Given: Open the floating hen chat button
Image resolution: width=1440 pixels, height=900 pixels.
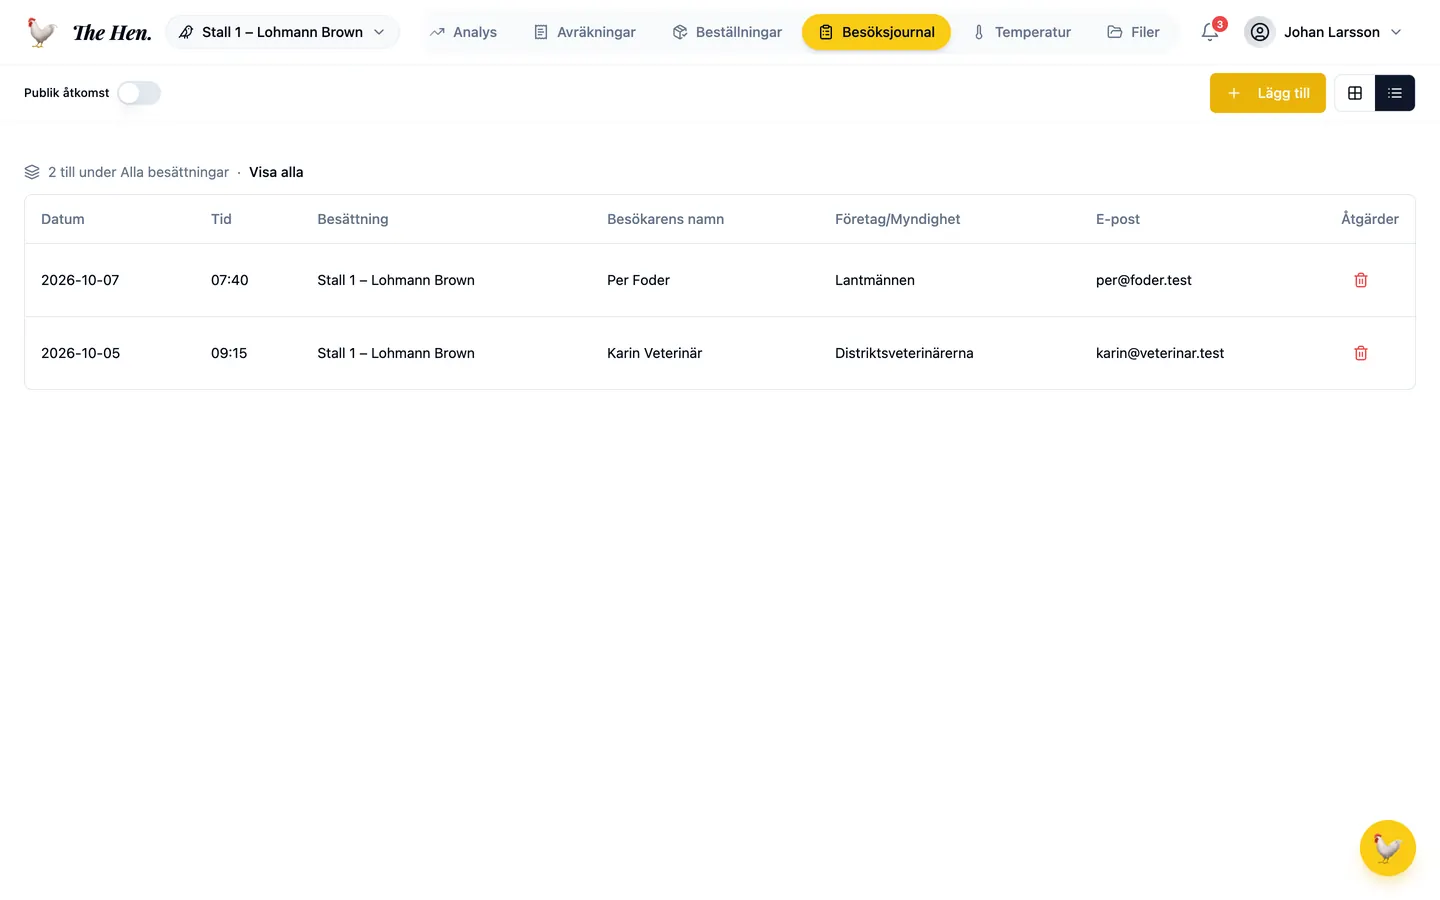Looking at the screenshot, I should [x=1388, y=848].
